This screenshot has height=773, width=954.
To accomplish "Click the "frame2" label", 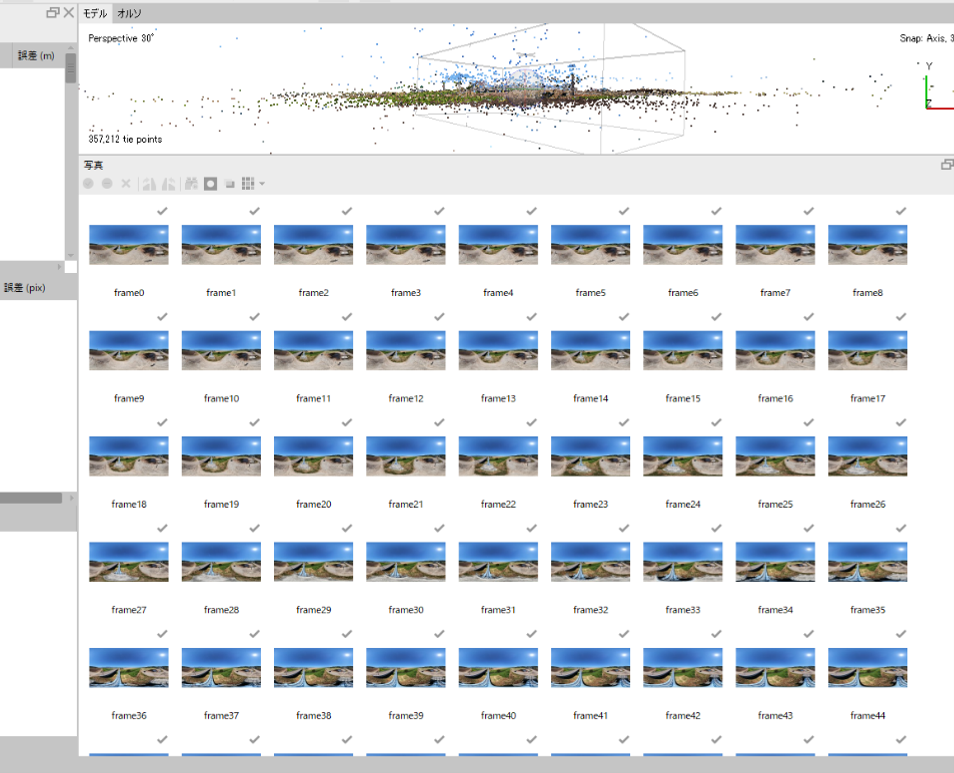I will click(313, 293).
